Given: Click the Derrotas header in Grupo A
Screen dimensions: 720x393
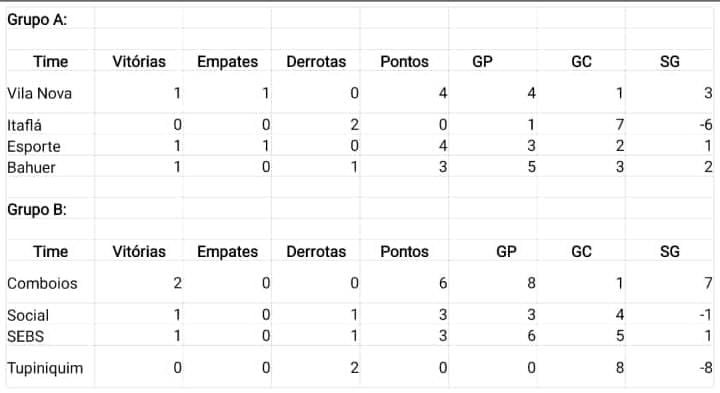Looking at the screenshot, I should coord(316,62).
